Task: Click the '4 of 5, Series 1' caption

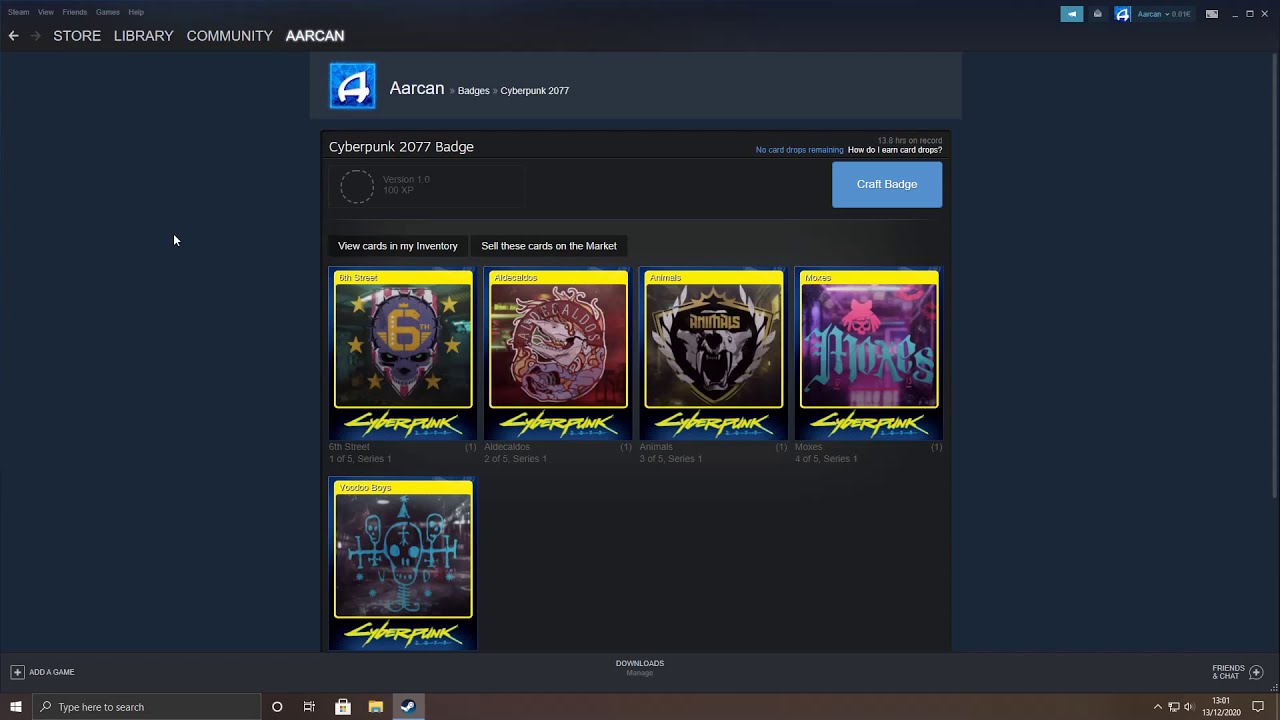Action: pos(826,459)
